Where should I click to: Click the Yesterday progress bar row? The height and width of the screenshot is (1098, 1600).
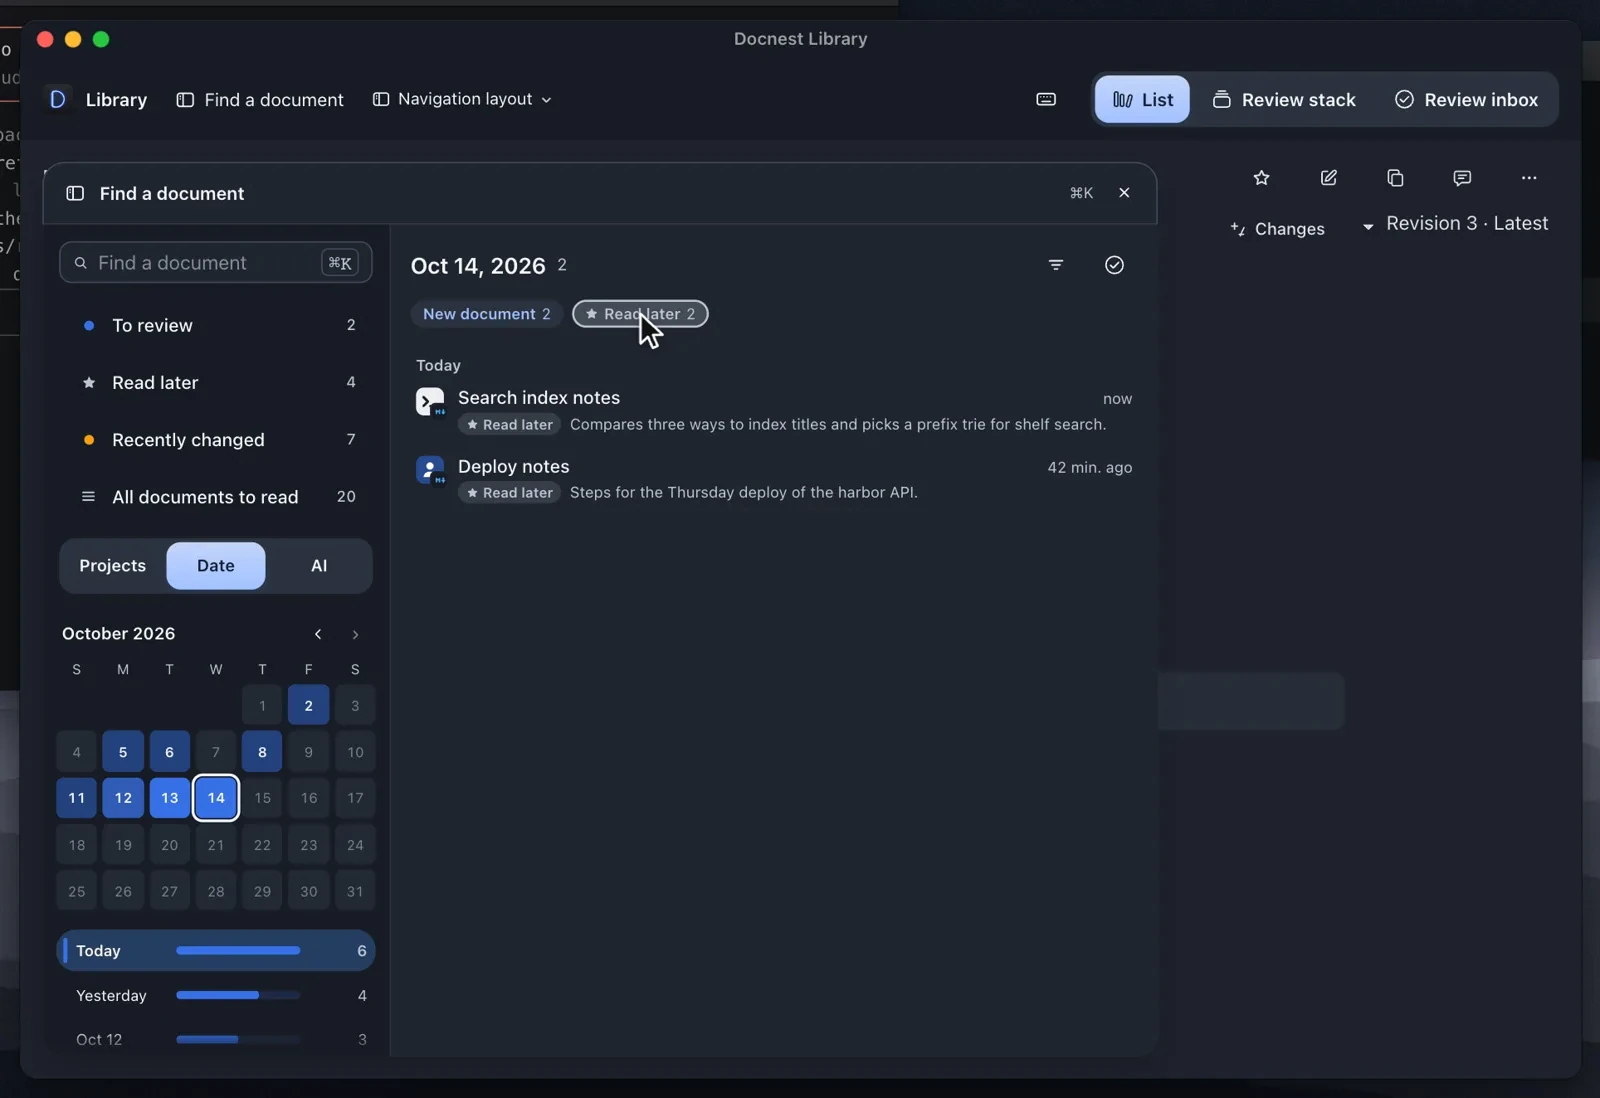point(216,996)
